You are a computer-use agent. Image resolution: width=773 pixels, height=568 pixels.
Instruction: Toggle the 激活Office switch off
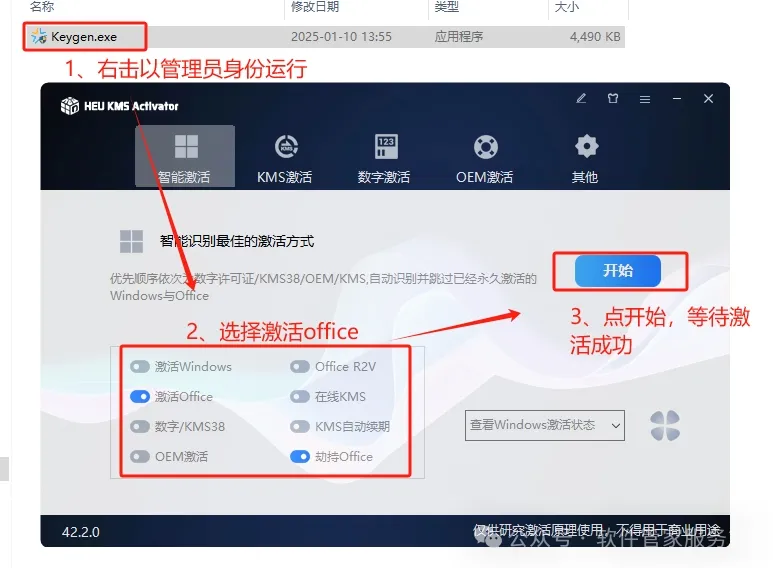point(140,397)
